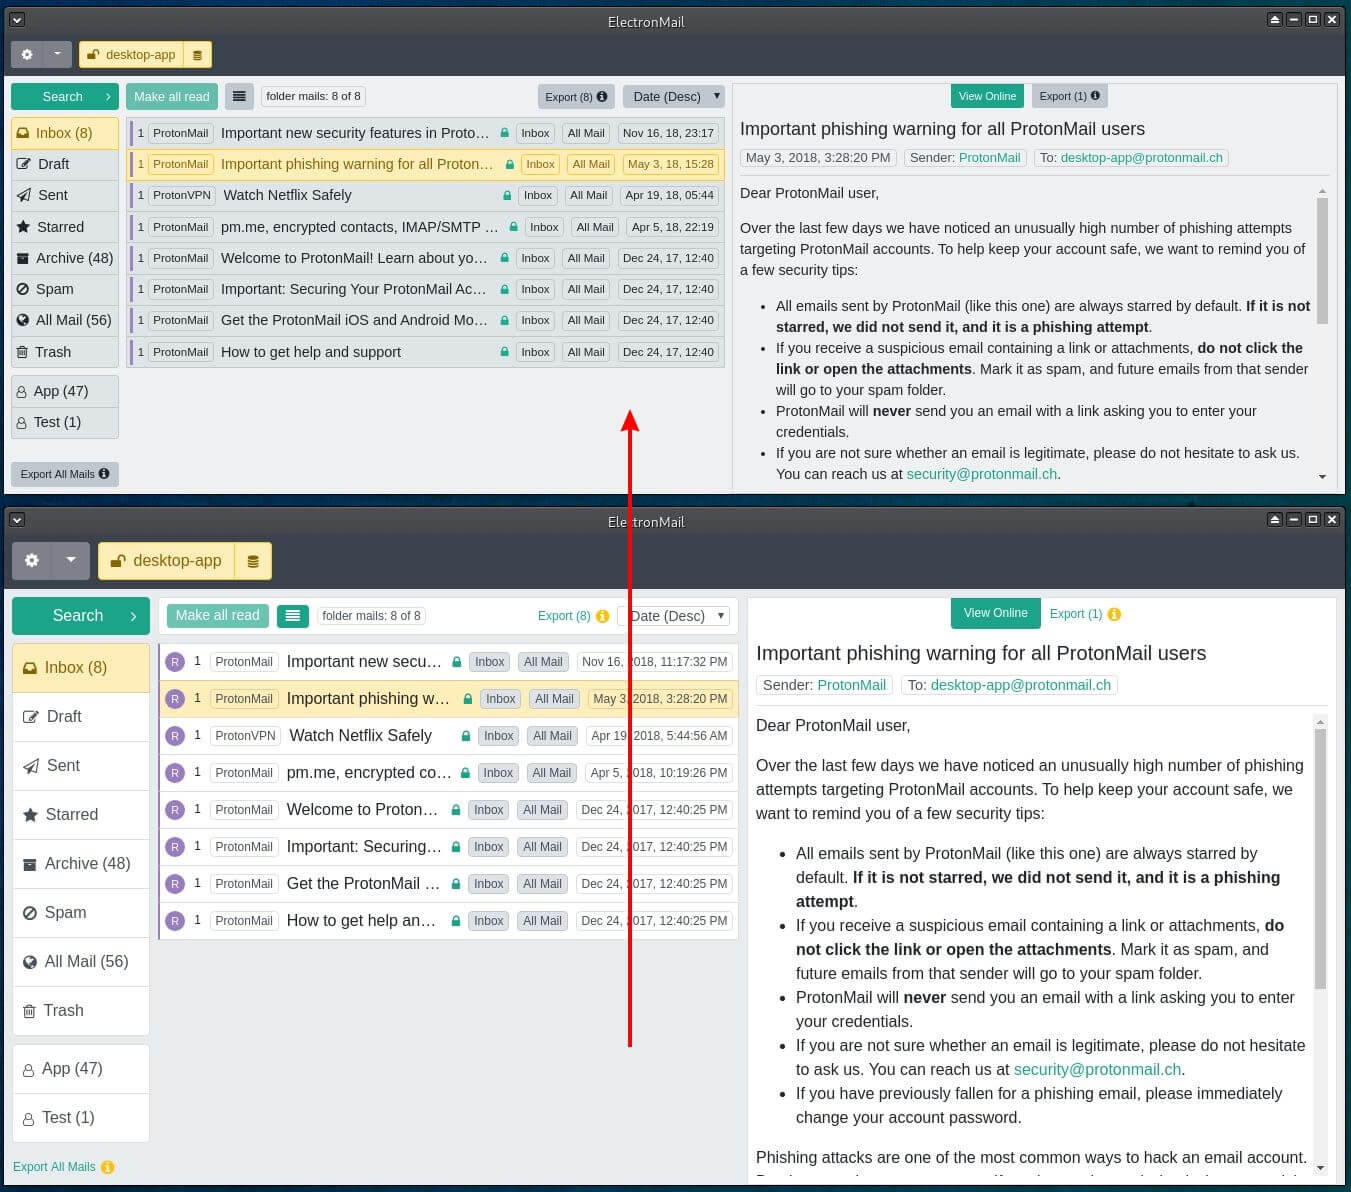
Task: Open Draft folder in top window
Action: pos(65,164)
